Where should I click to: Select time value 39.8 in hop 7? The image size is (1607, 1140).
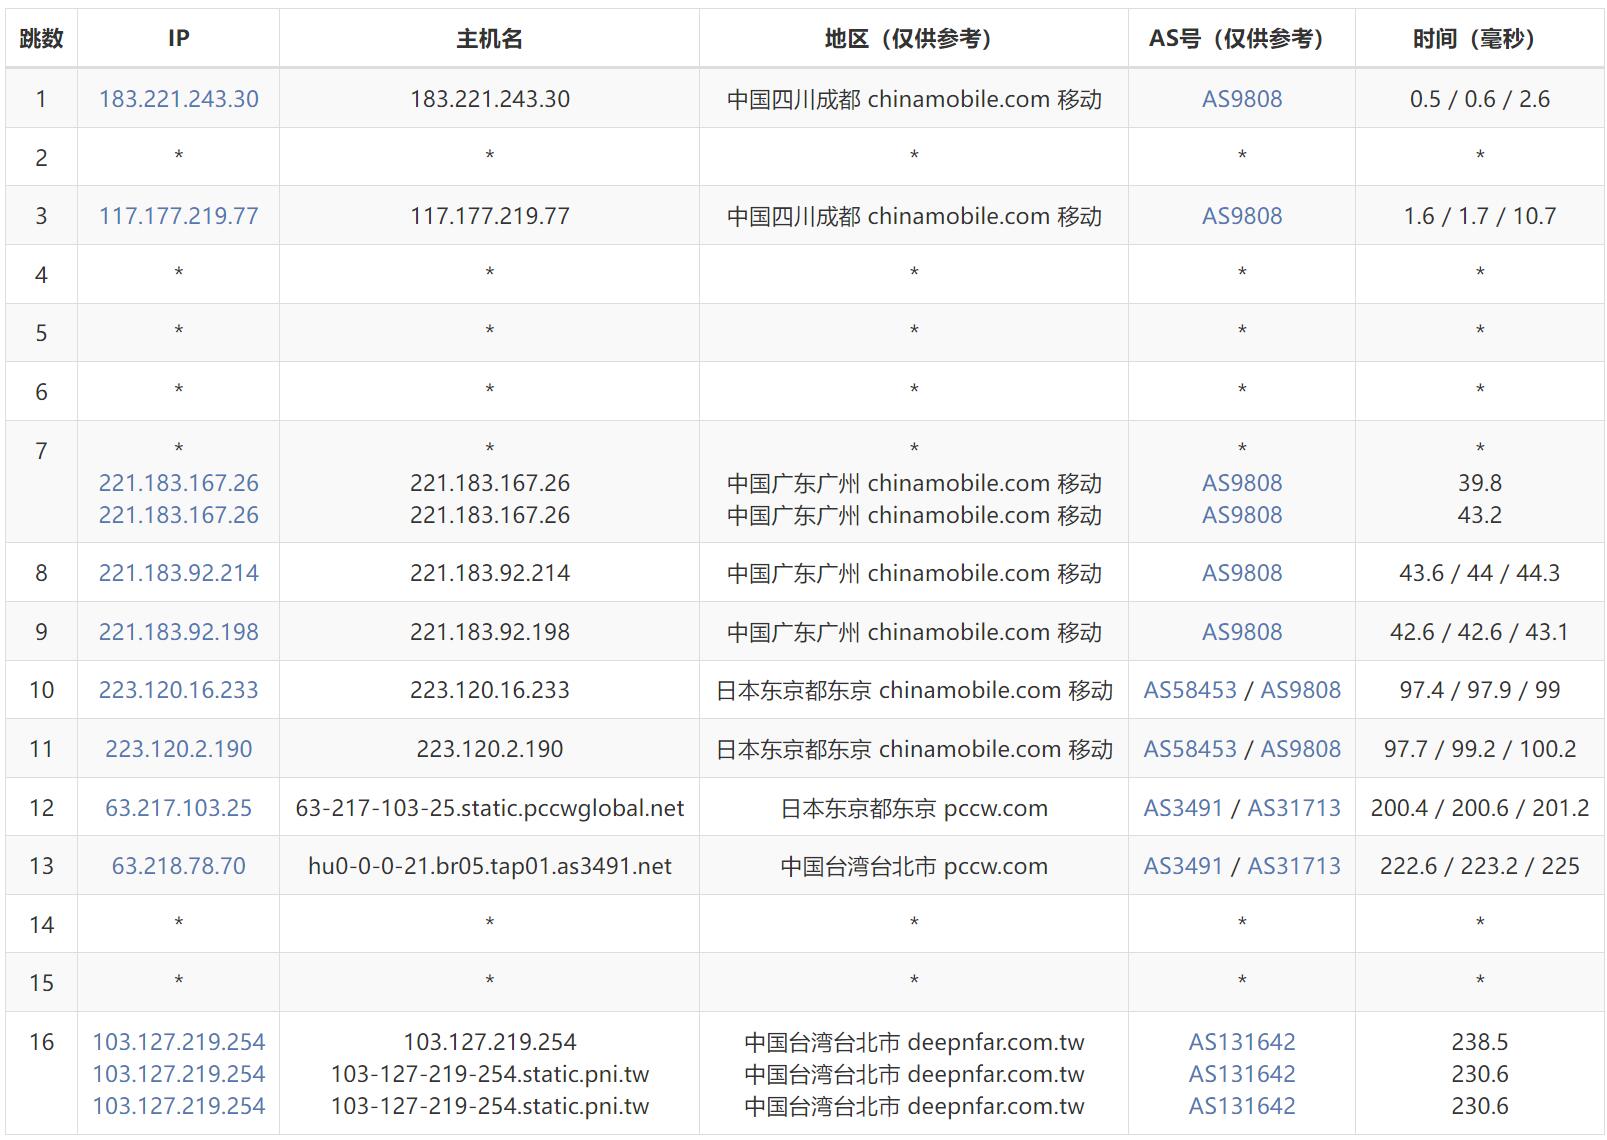click(1480, 483)
